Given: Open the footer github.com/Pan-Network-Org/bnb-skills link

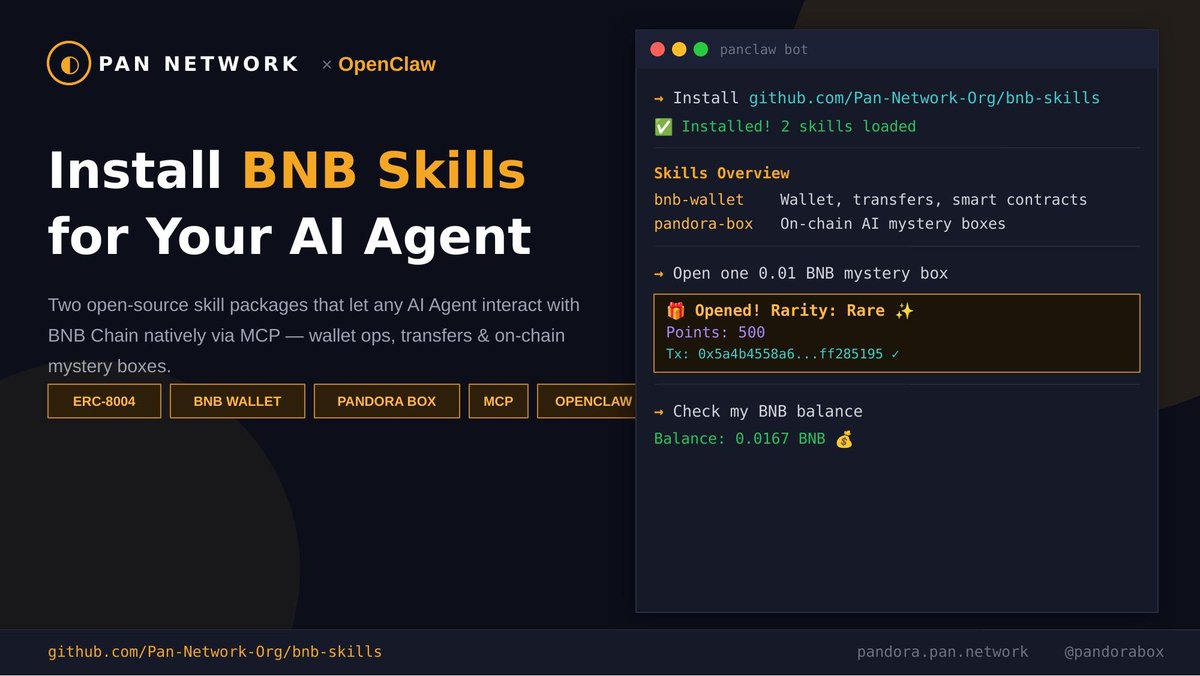Looking at the screenshot, I should 215,652.
